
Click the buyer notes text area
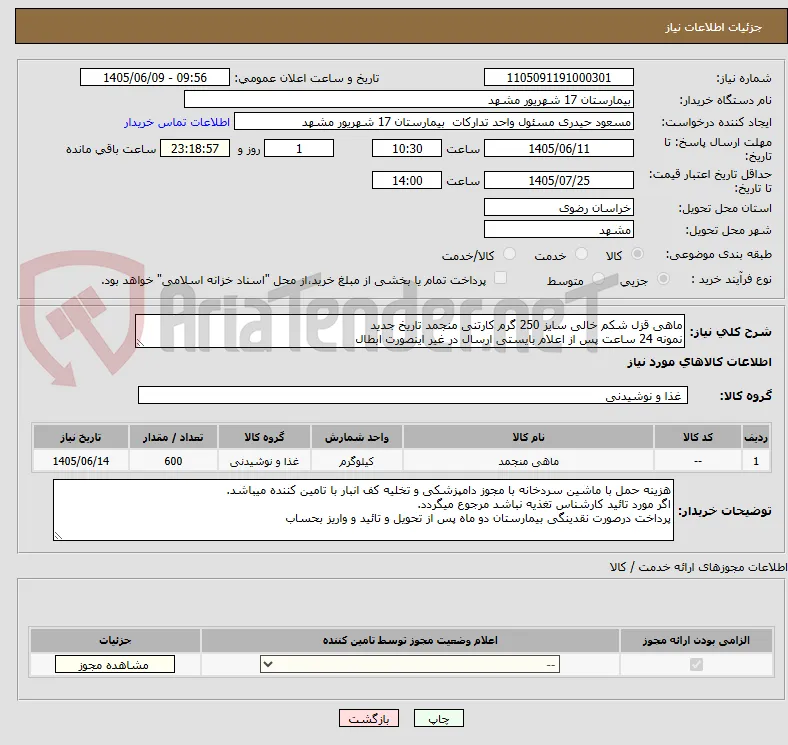click(363, 510)
